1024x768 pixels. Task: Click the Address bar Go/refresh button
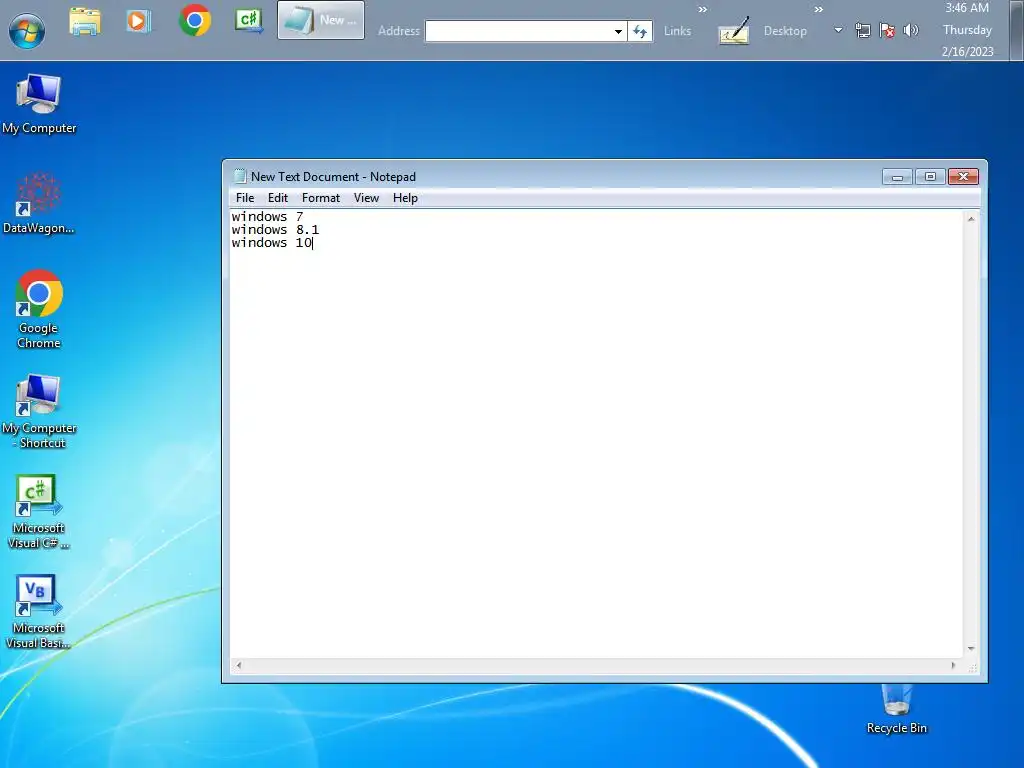[x=640, y=31]
